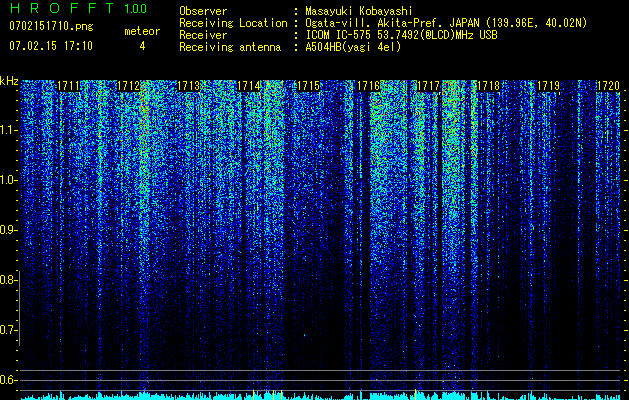Click the 1.0 kHz axis label

(x=9, y=180)
